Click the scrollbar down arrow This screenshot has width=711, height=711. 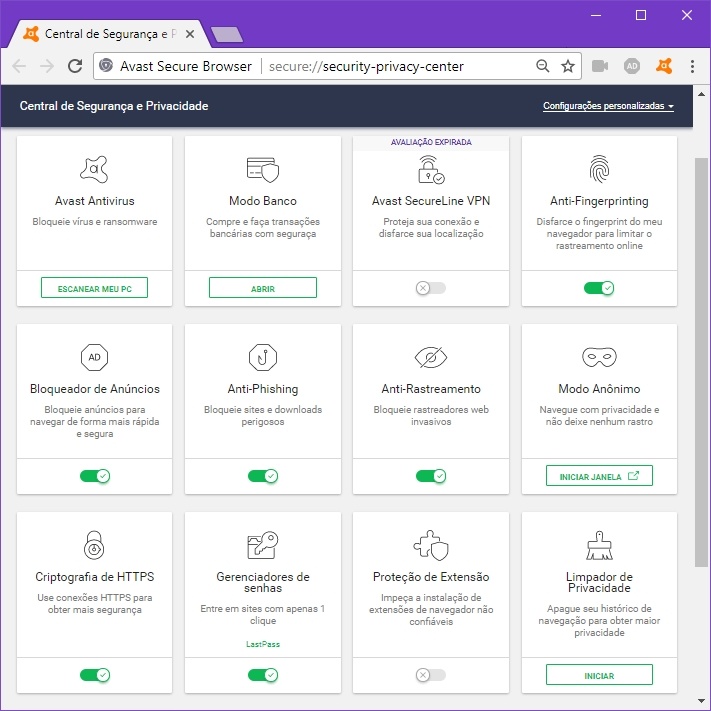[701, 701]
